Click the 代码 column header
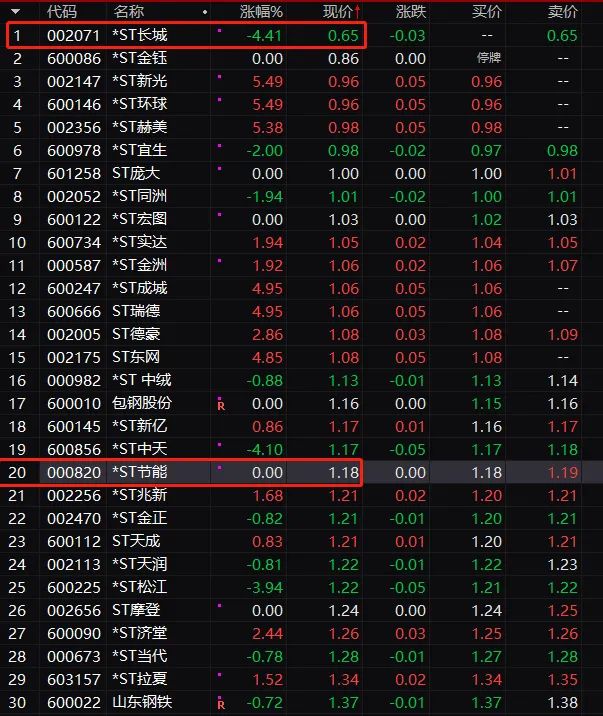This screenshot has width=603, height=716. click(62, 12)
